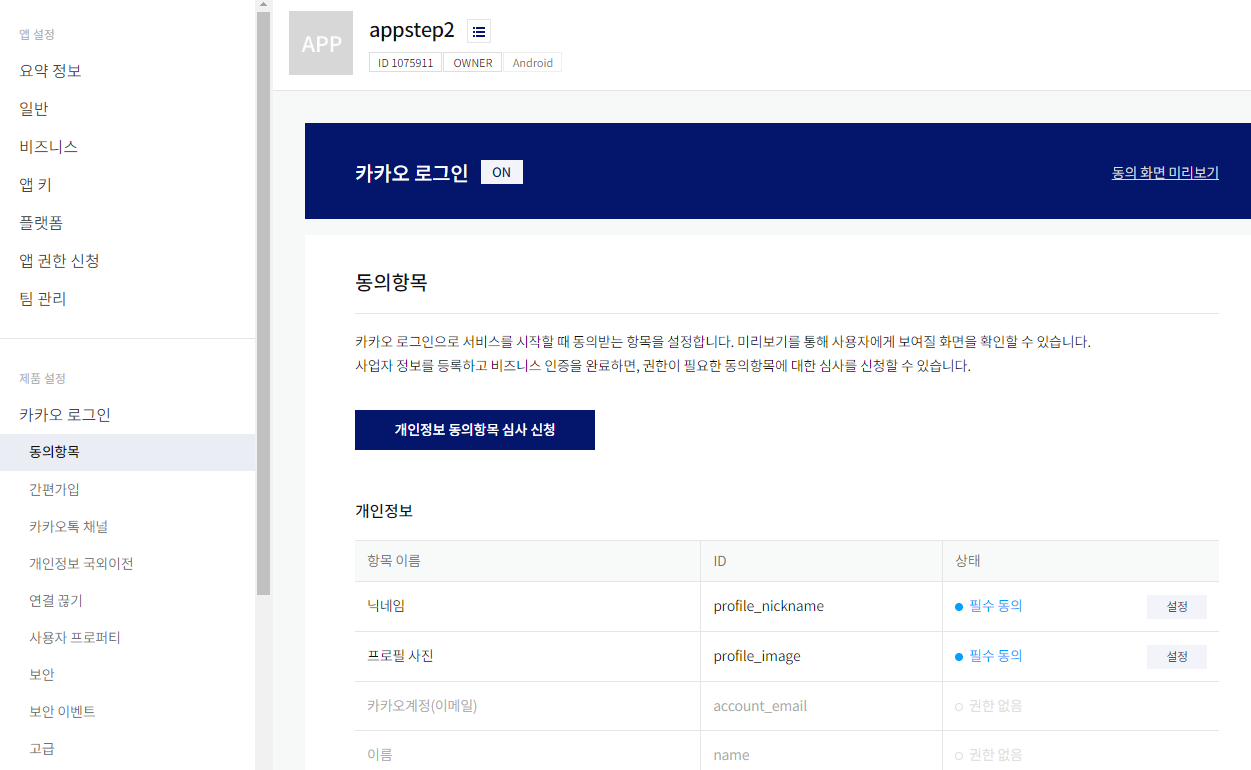The image size is (1251, 770).
Task: Click 설정 button for 프로필 사진 row
Action: 1177,657
